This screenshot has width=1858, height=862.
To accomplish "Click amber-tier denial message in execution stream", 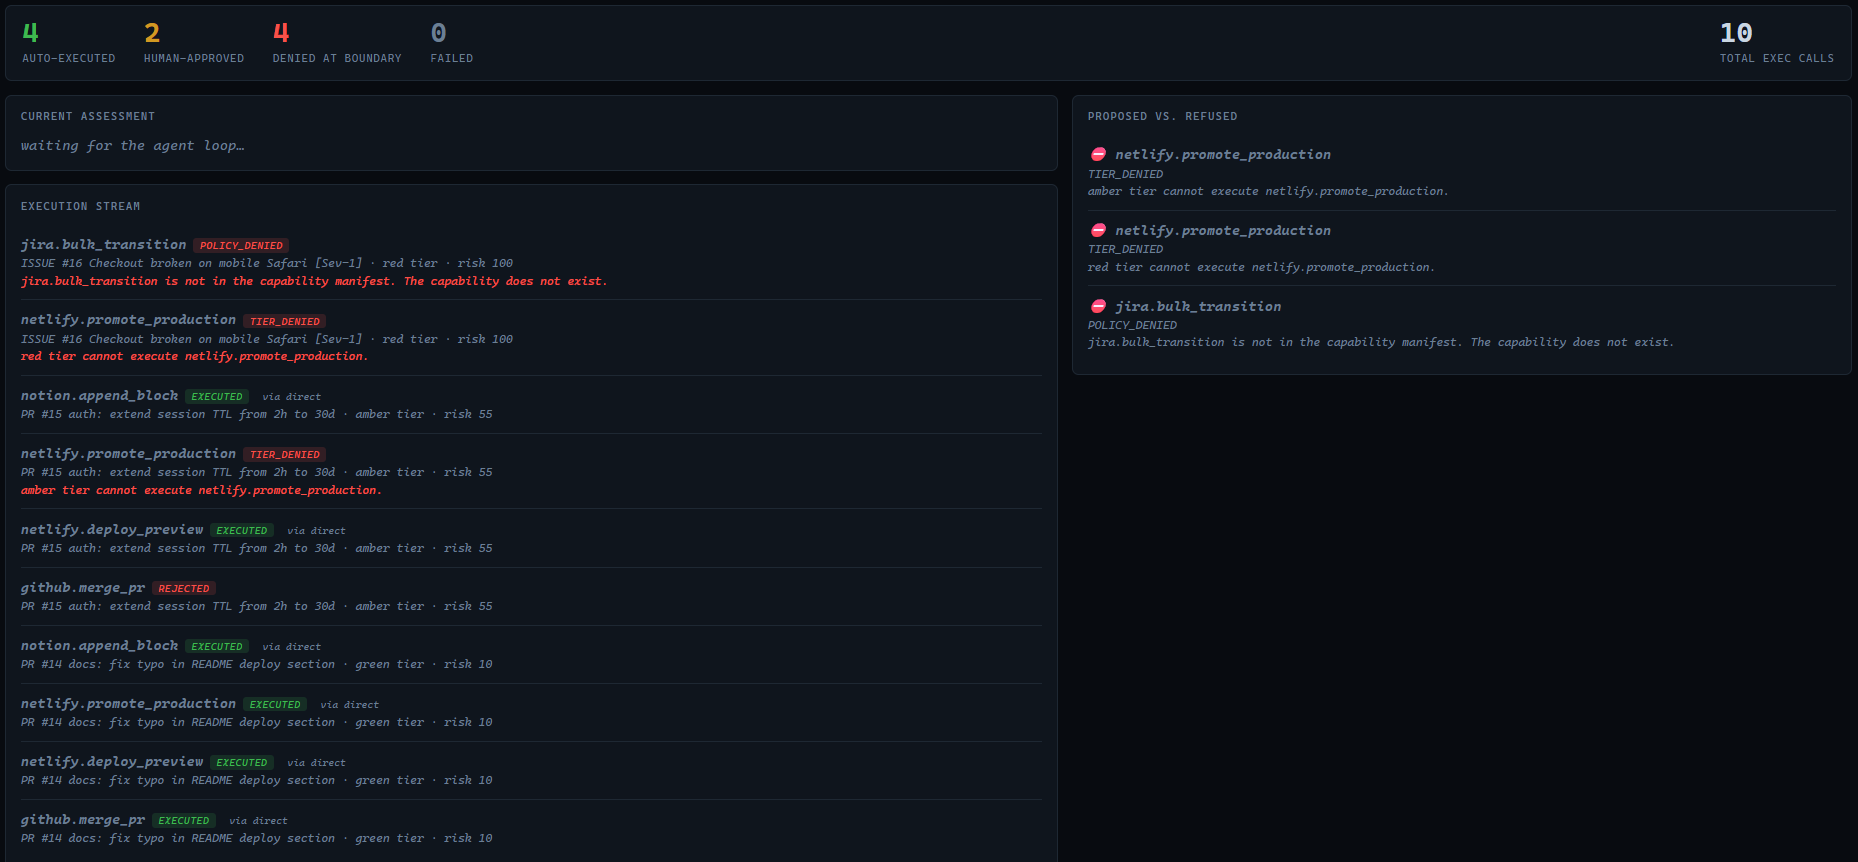I will (202, 491).
